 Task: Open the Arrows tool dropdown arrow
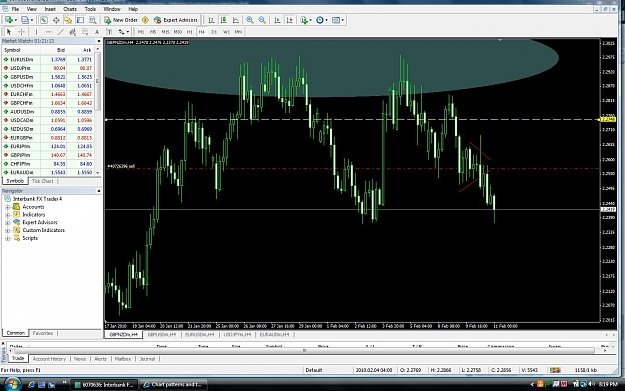click(x=128, y=32)
